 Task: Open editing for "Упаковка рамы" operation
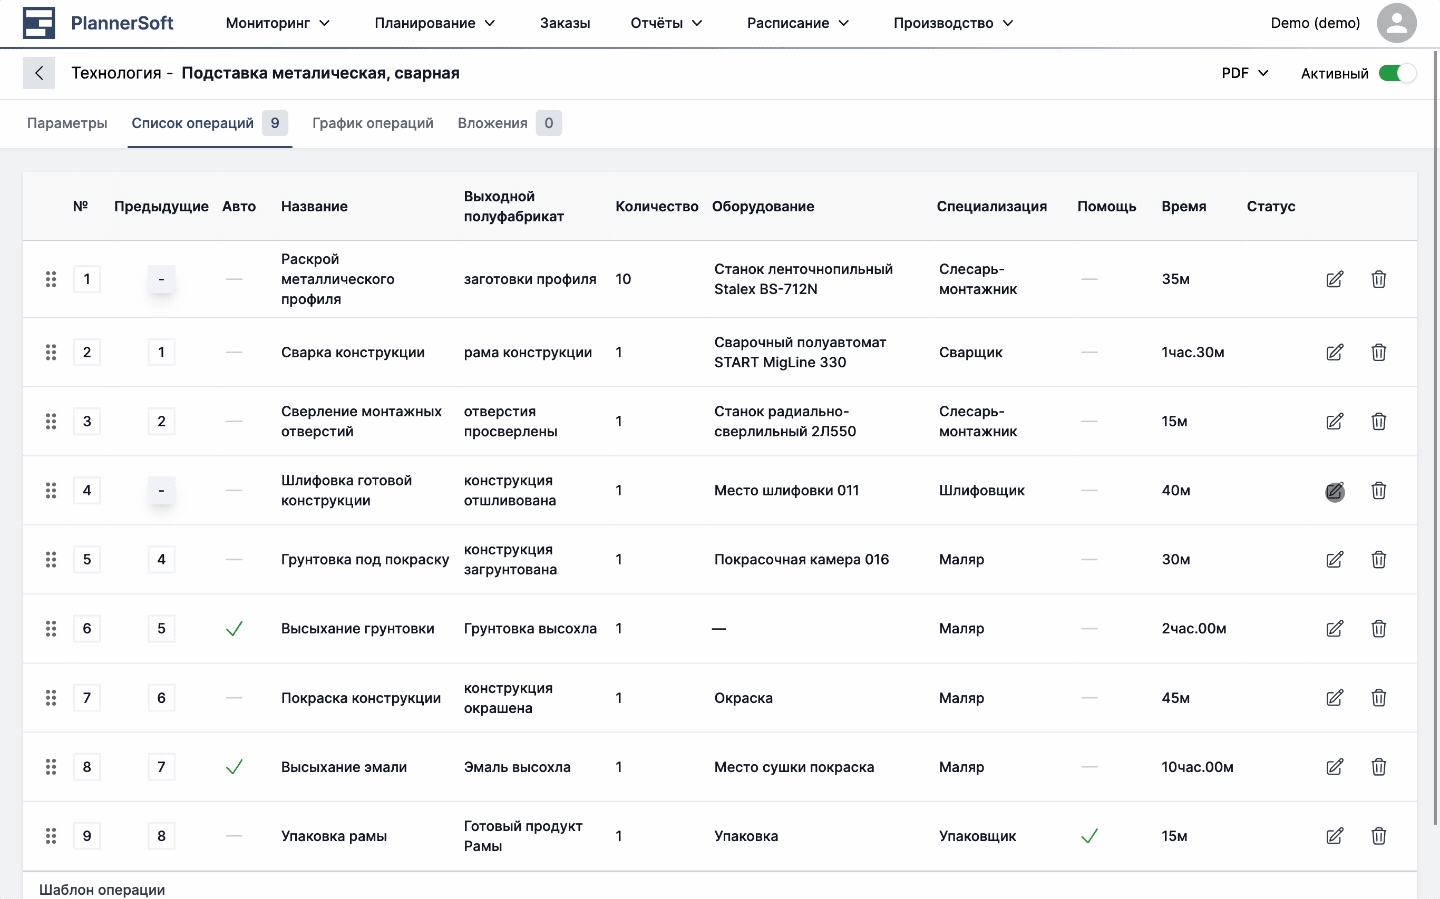(x=1335, y=836)
